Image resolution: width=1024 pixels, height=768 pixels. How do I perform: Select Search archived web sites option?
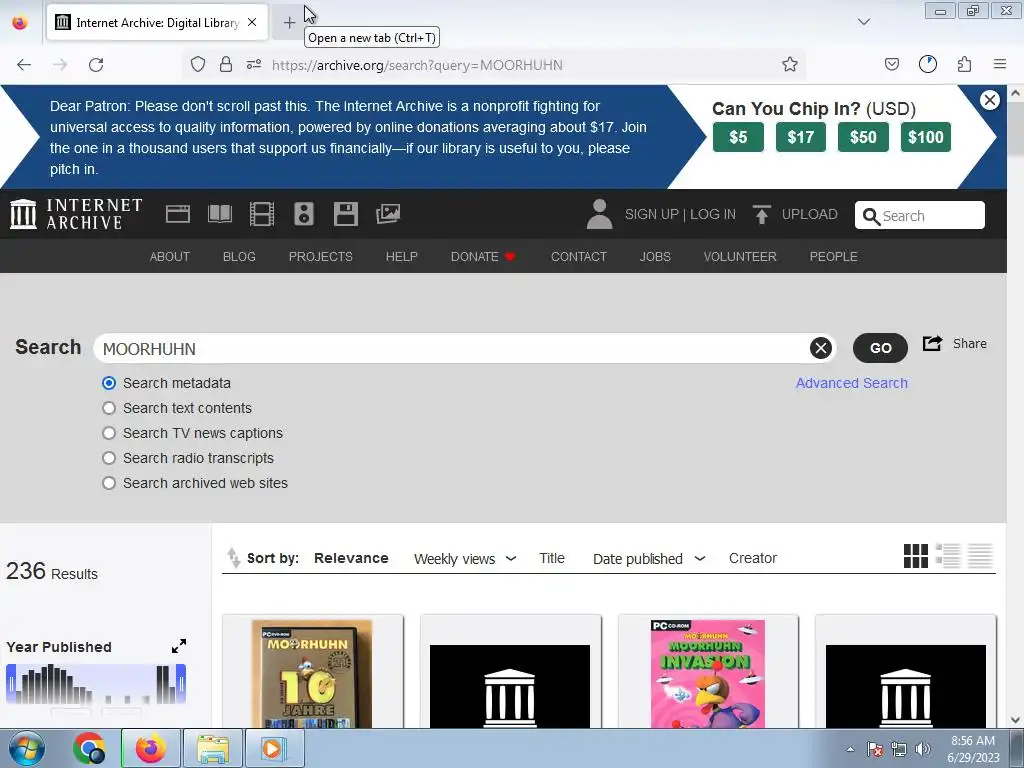(x=109, y=483)
